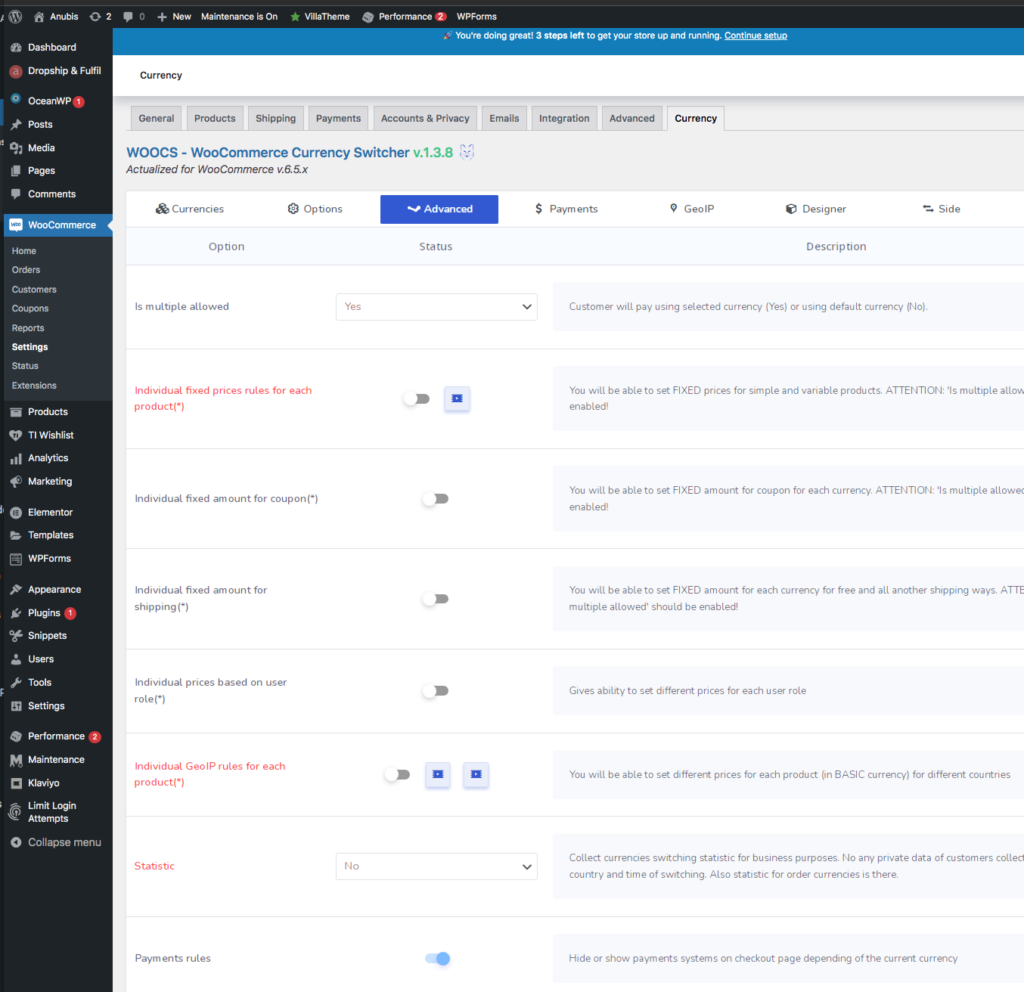
Task: Open Pages in sidebar
Action: [41, 170]
